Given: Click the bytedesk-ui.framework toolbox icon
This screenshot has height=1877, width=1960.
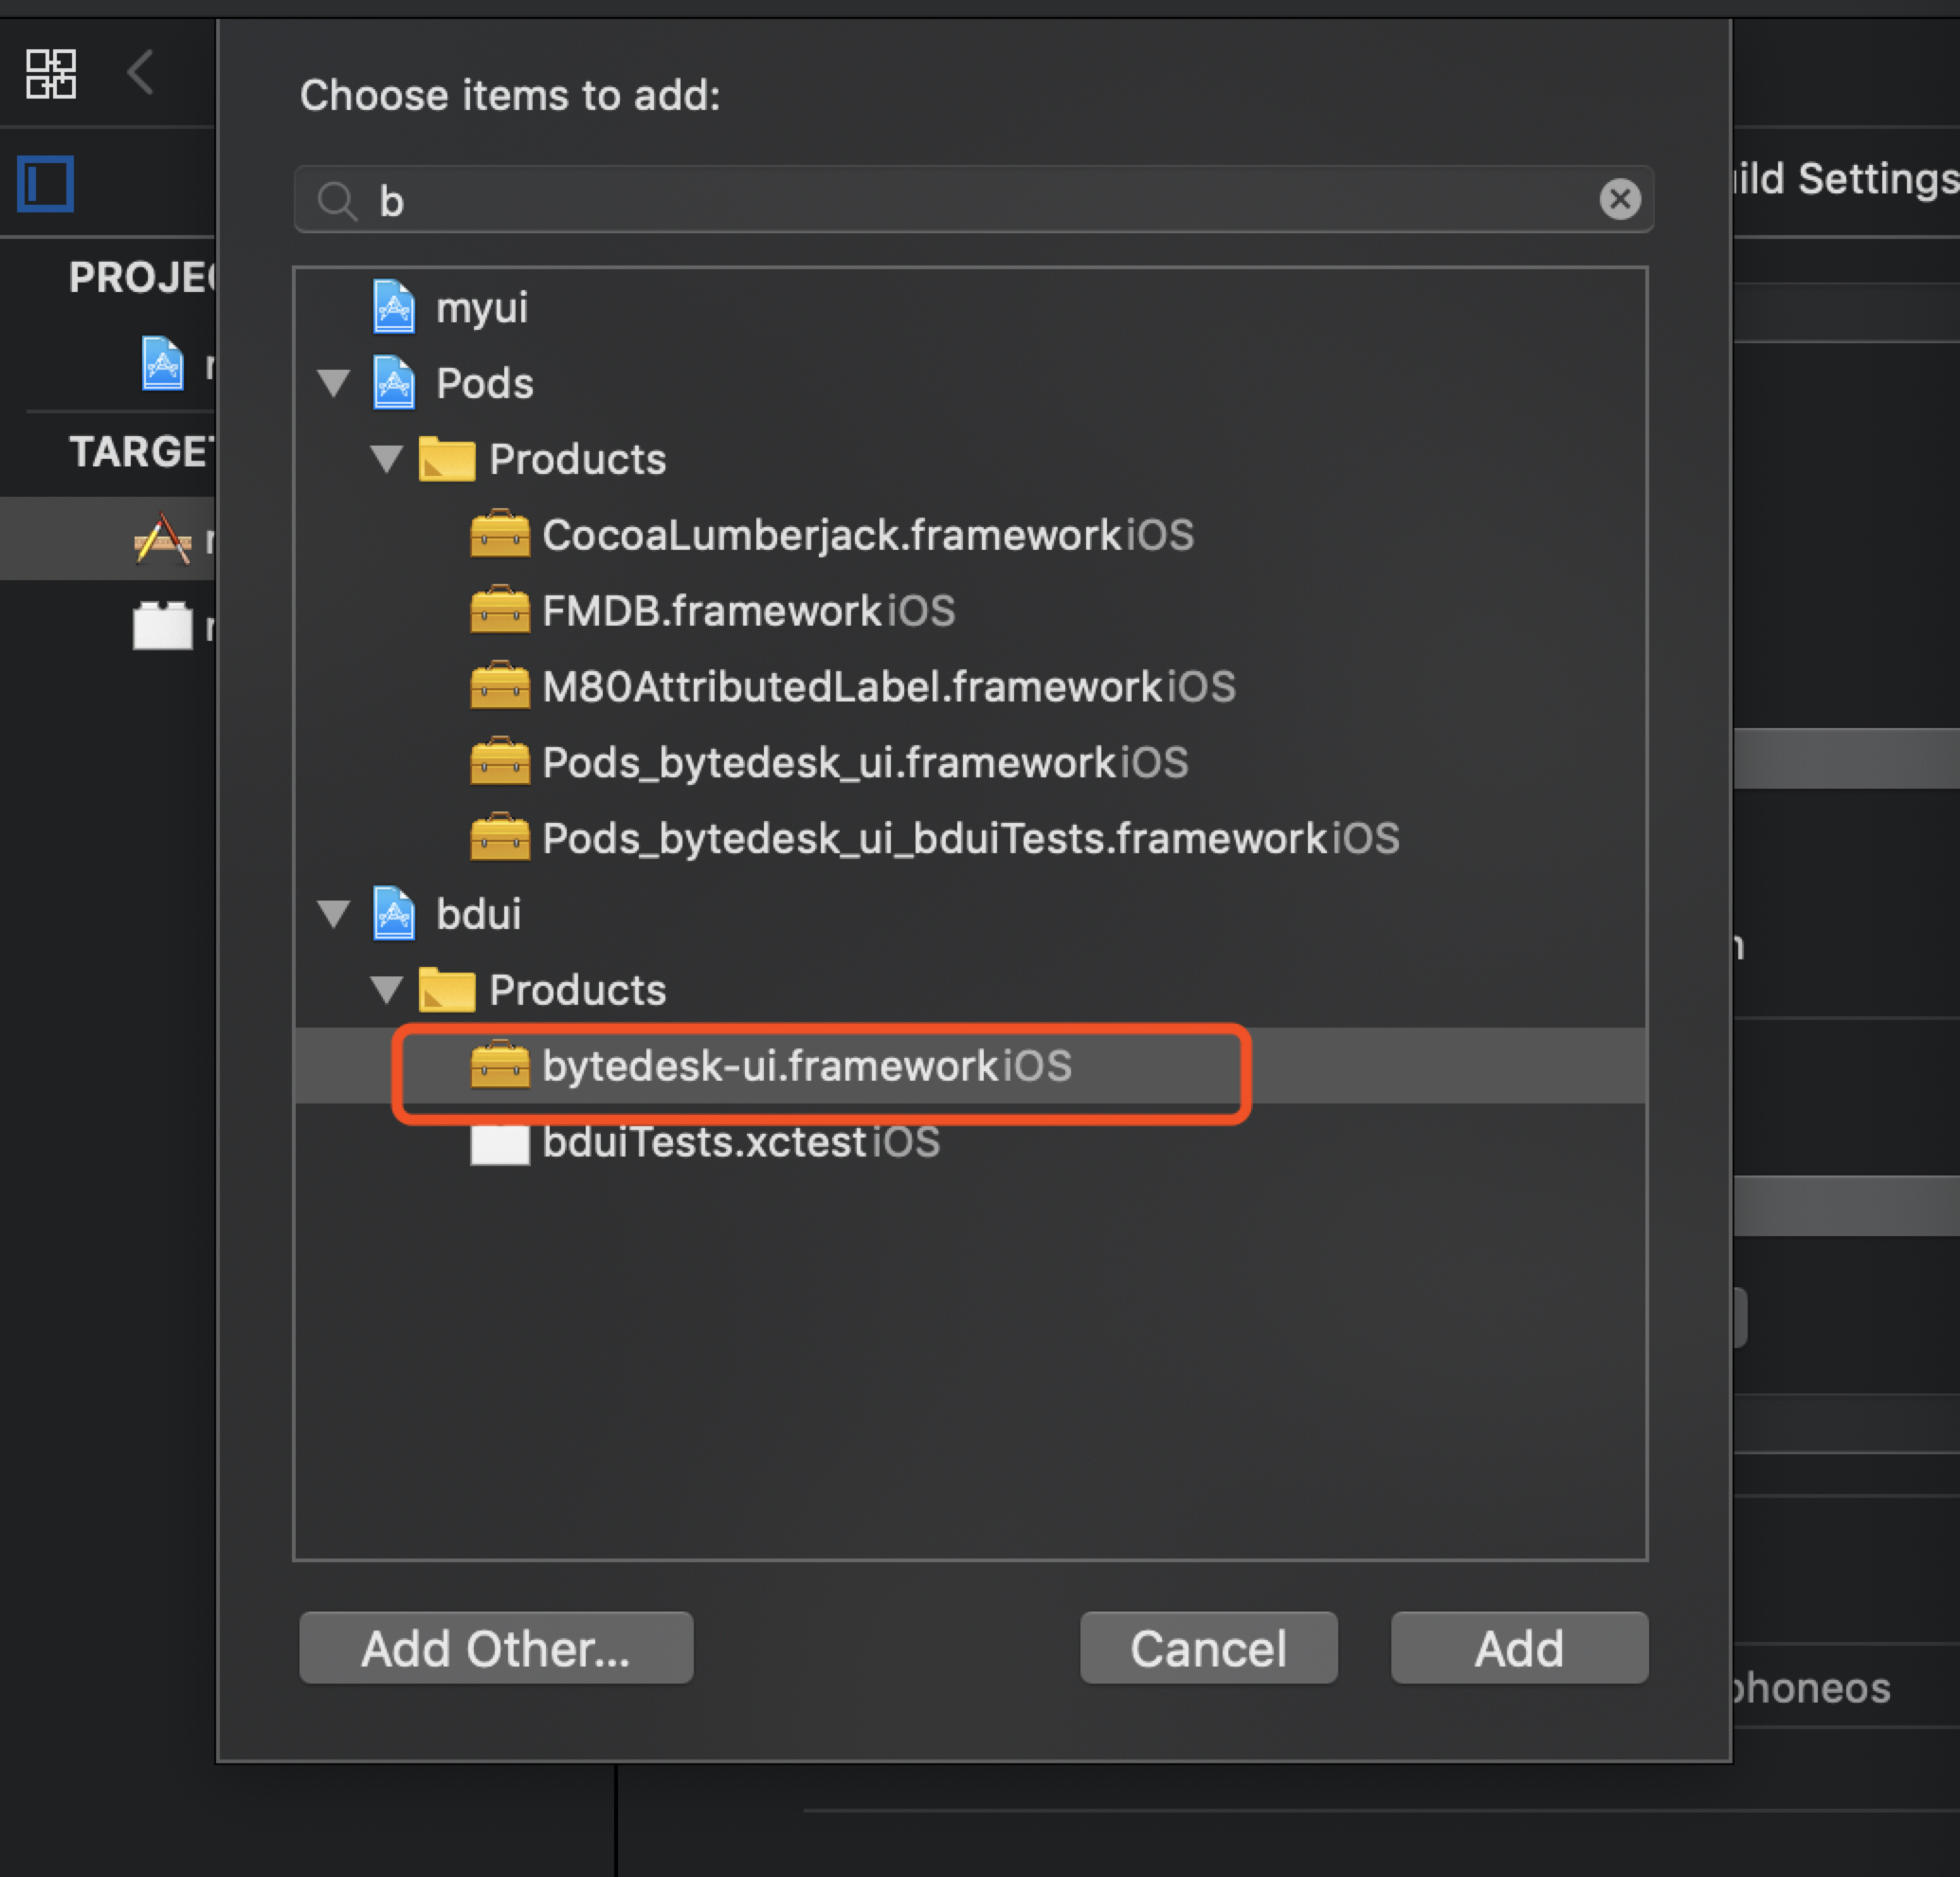Looking at the screenshot, I should (500, 1066).
